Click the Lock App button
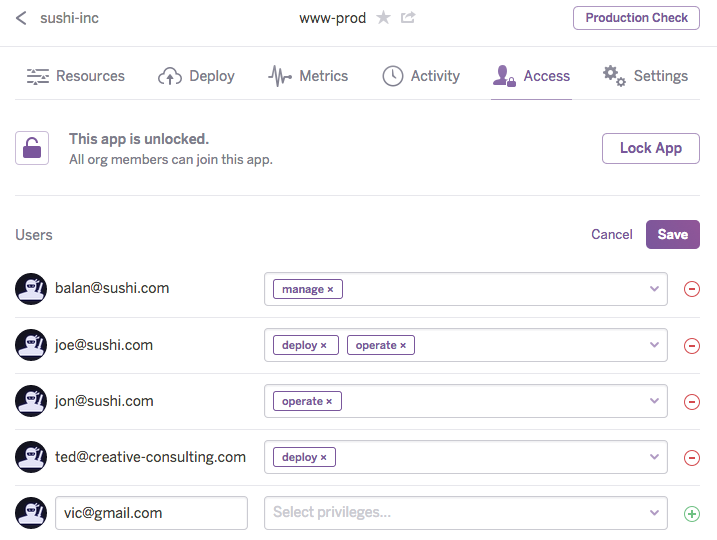 coord(650,148)
